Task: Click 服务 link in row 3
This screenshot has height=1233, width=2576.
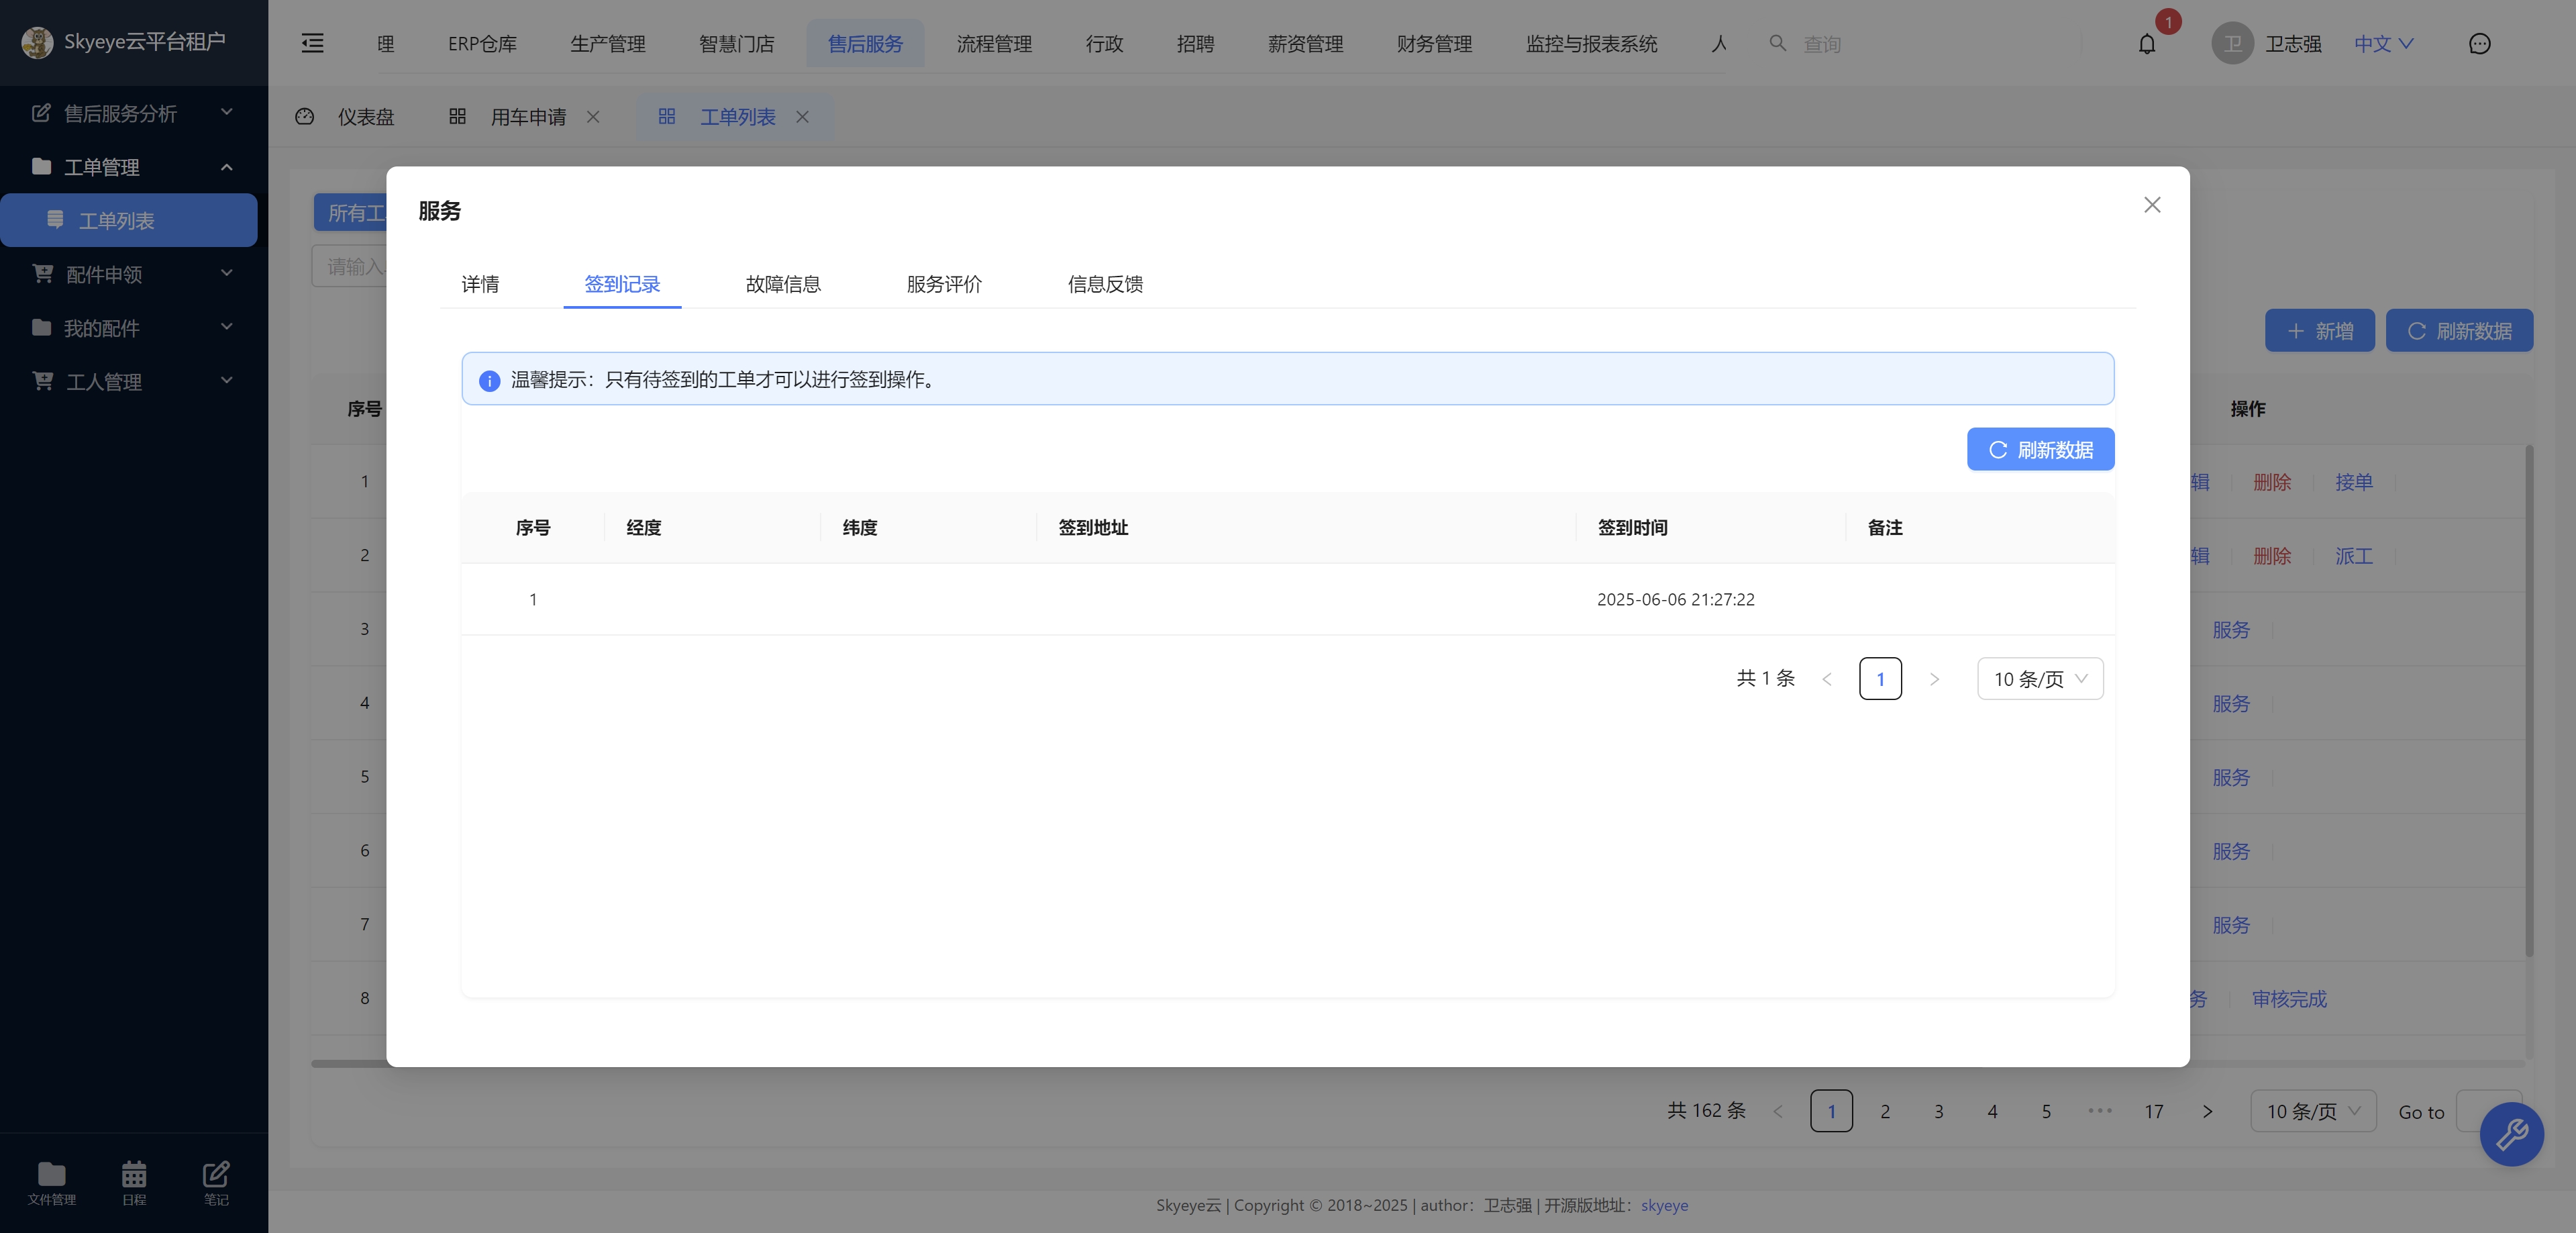Action: click(2230, 630)
